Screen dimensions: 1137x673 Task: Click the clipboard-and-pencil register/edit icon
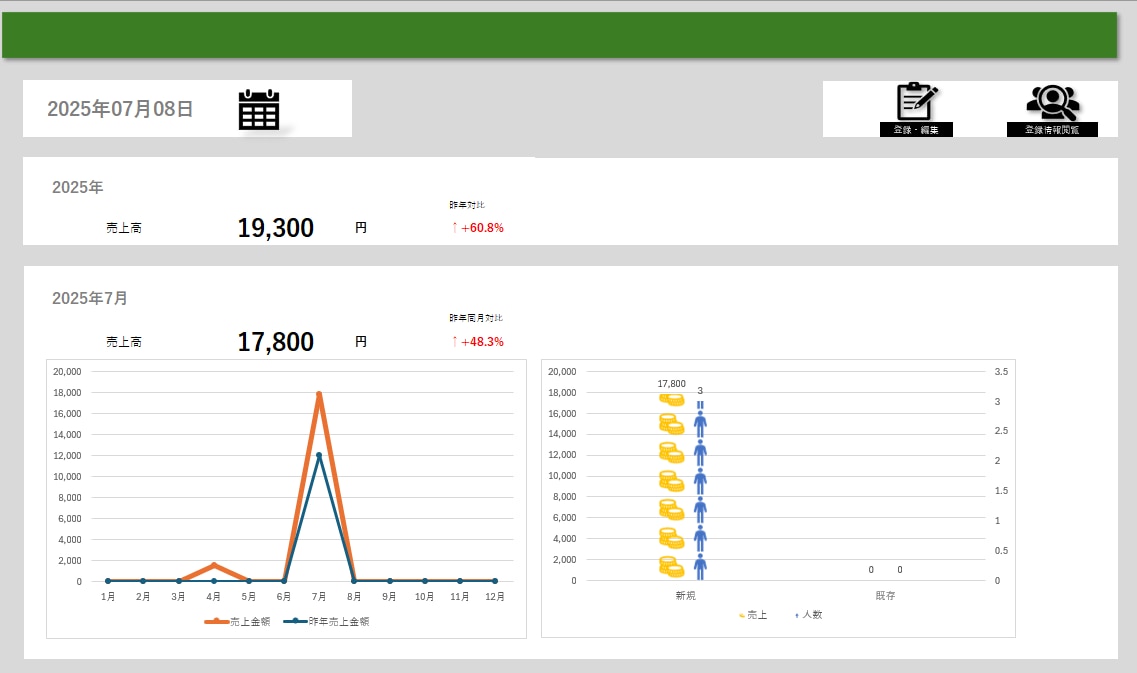tap(917, 102)
